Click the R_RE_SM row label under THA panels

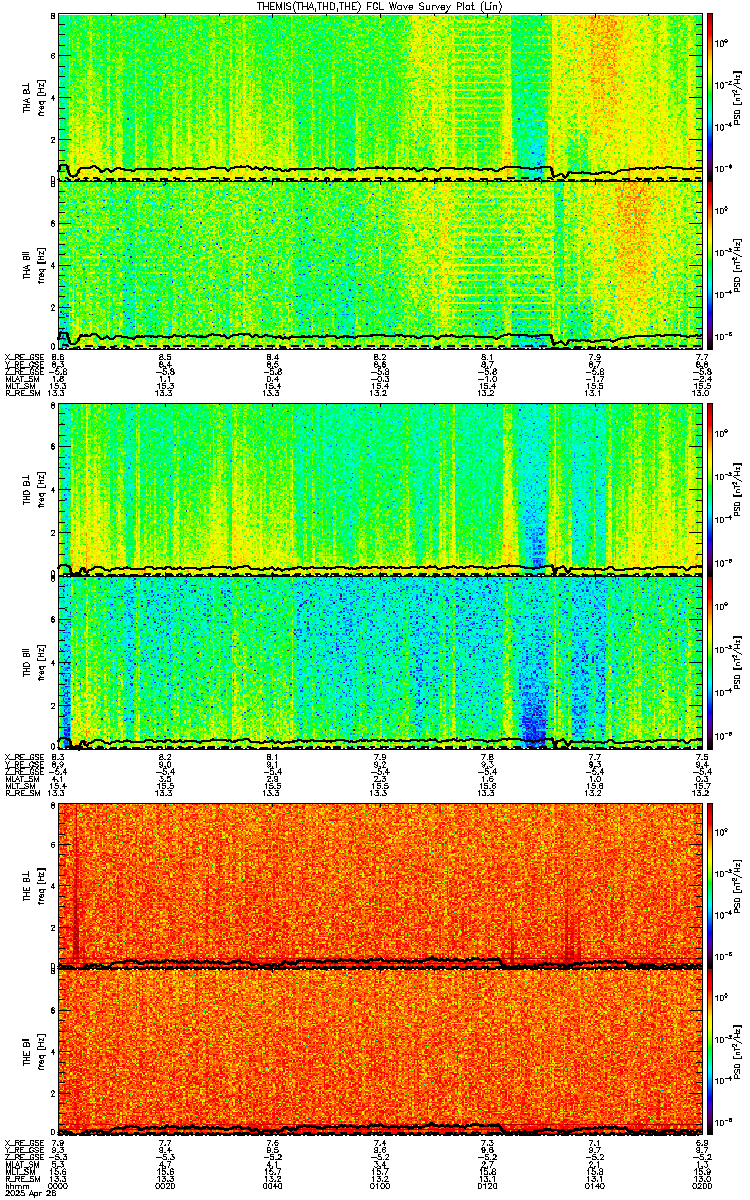click(23, 393)
